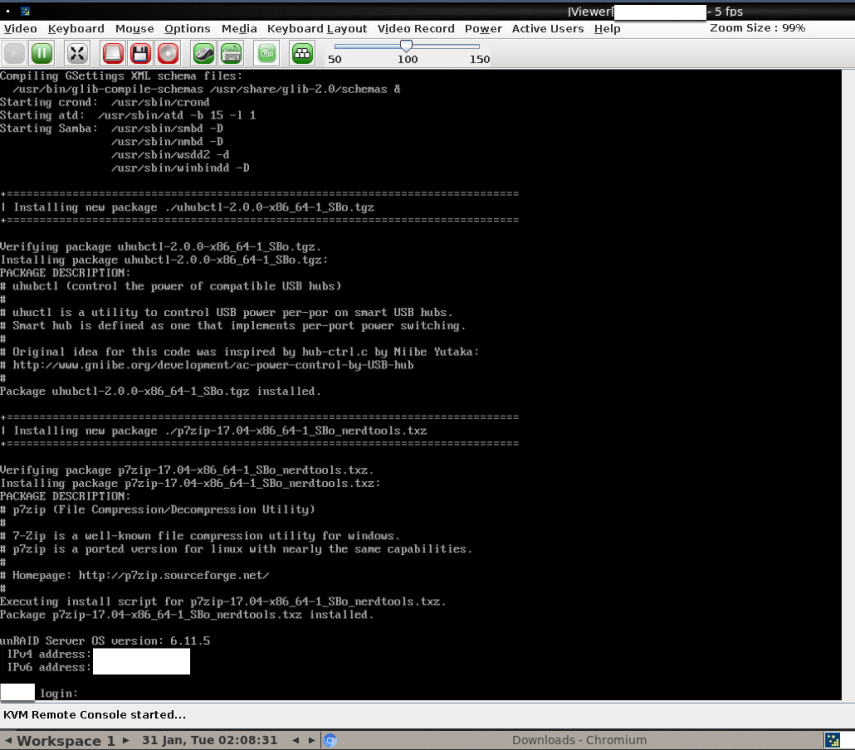Viewport: 855px width, 750px height.
Task: Show the soft keyboard icon
Action: click(x=231, y=53)
